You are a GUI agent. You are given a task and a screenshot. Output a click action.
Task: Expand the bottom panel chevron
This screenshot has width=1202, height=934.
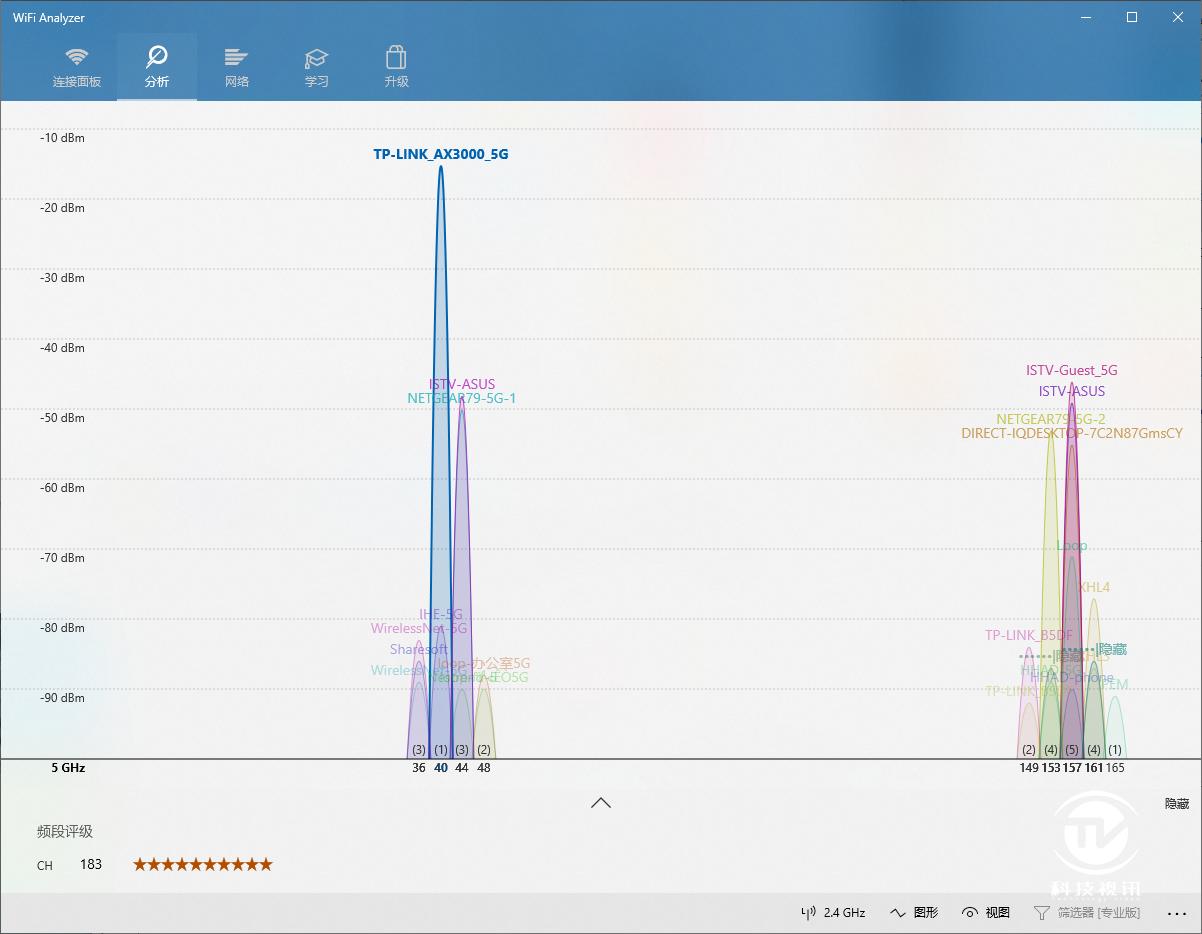pyautogui.click(x=601, y=802)
